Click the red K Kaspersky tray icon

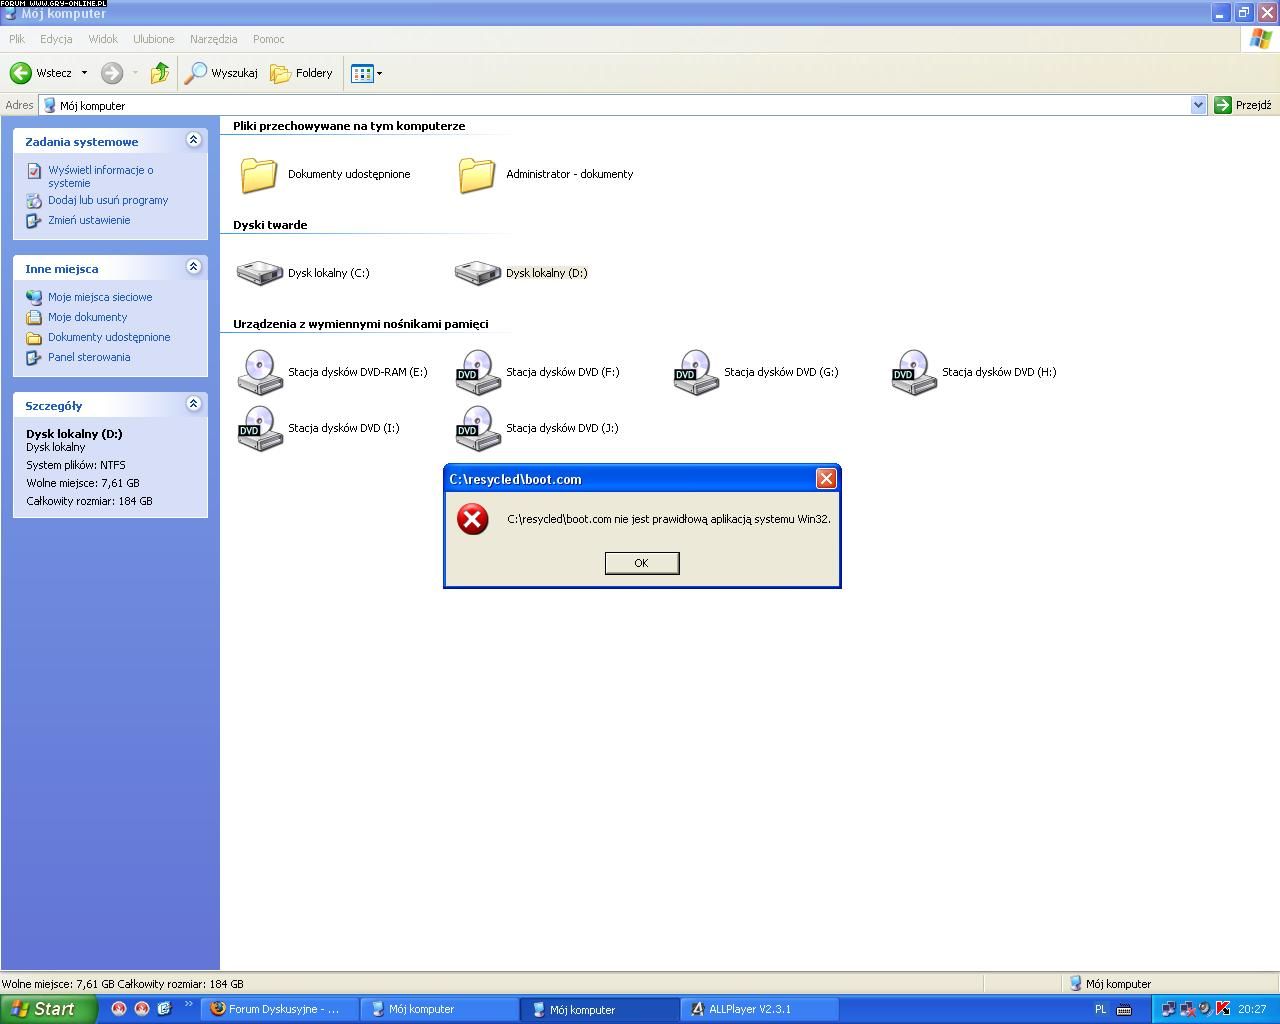[x=1222, y=1009]
